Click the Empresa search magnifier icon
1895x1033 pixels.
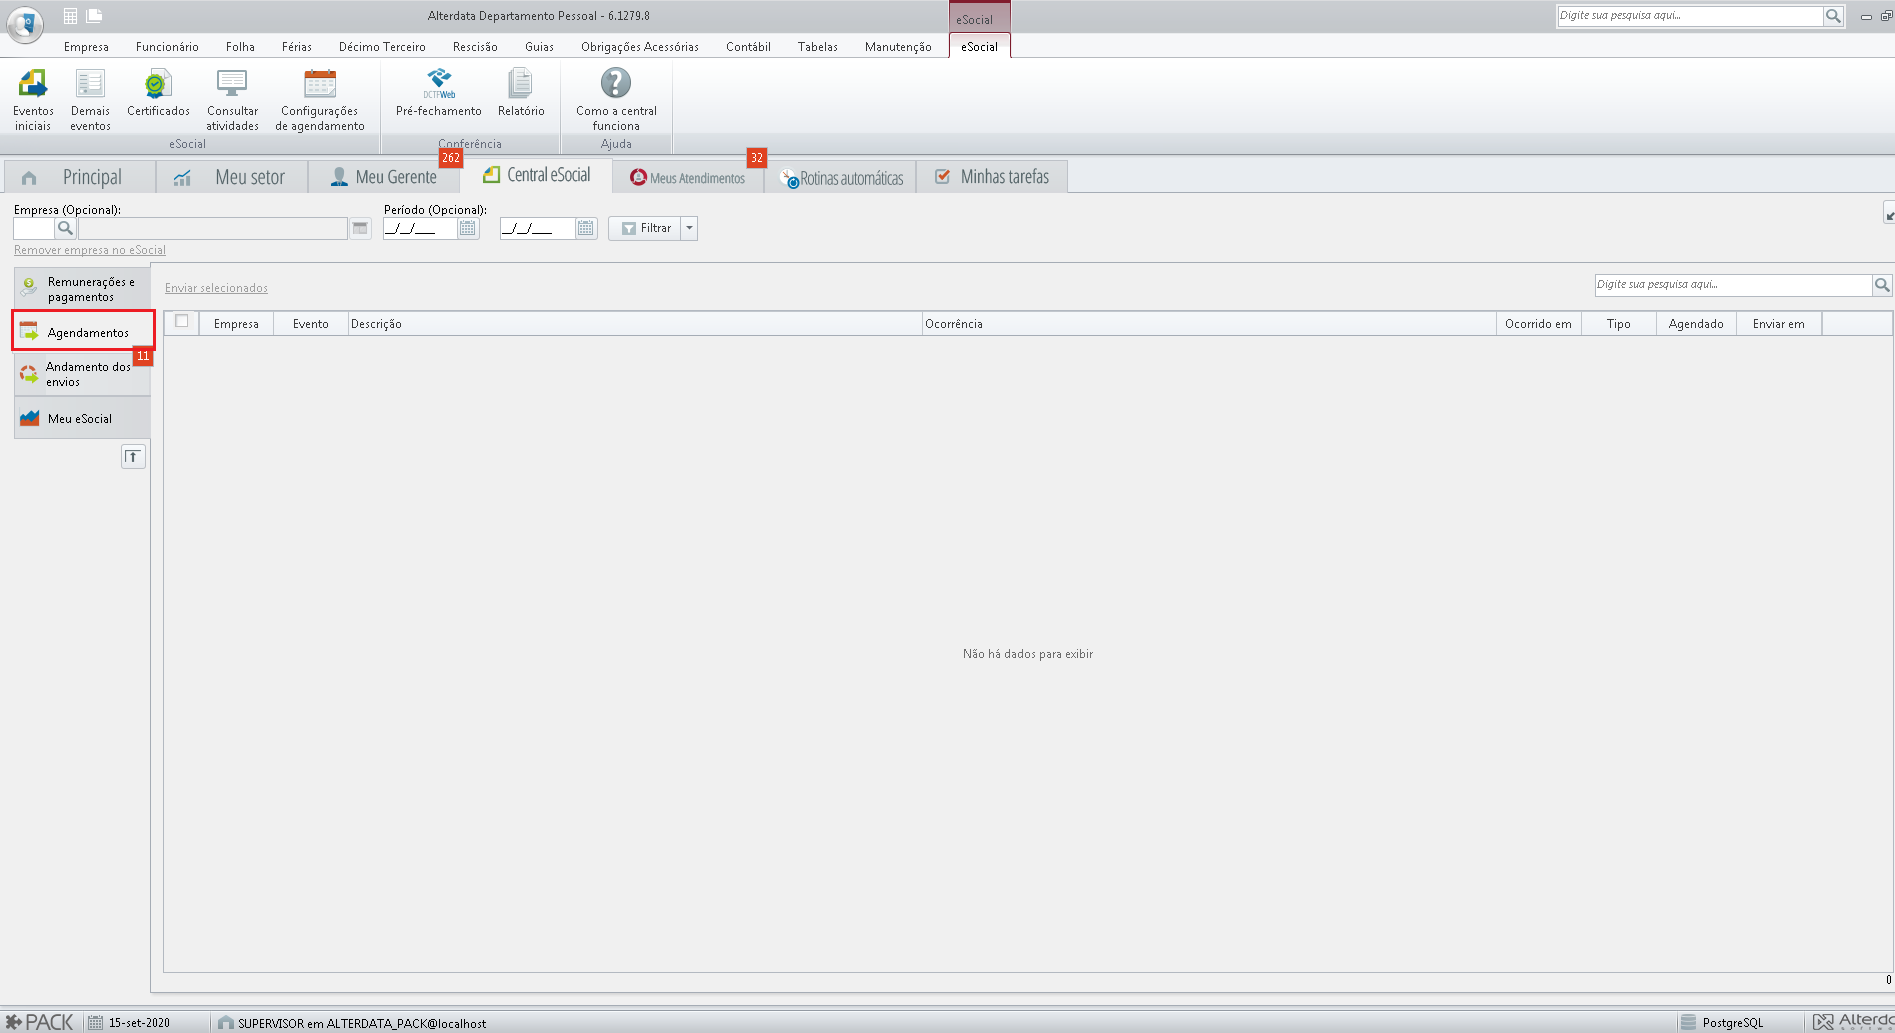pos(65,228)
